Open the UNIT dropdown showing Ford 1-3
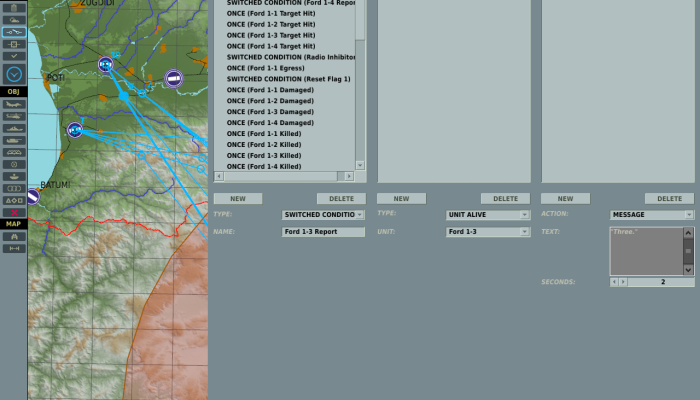Screen dimensions: 700x400 point(488,232)
